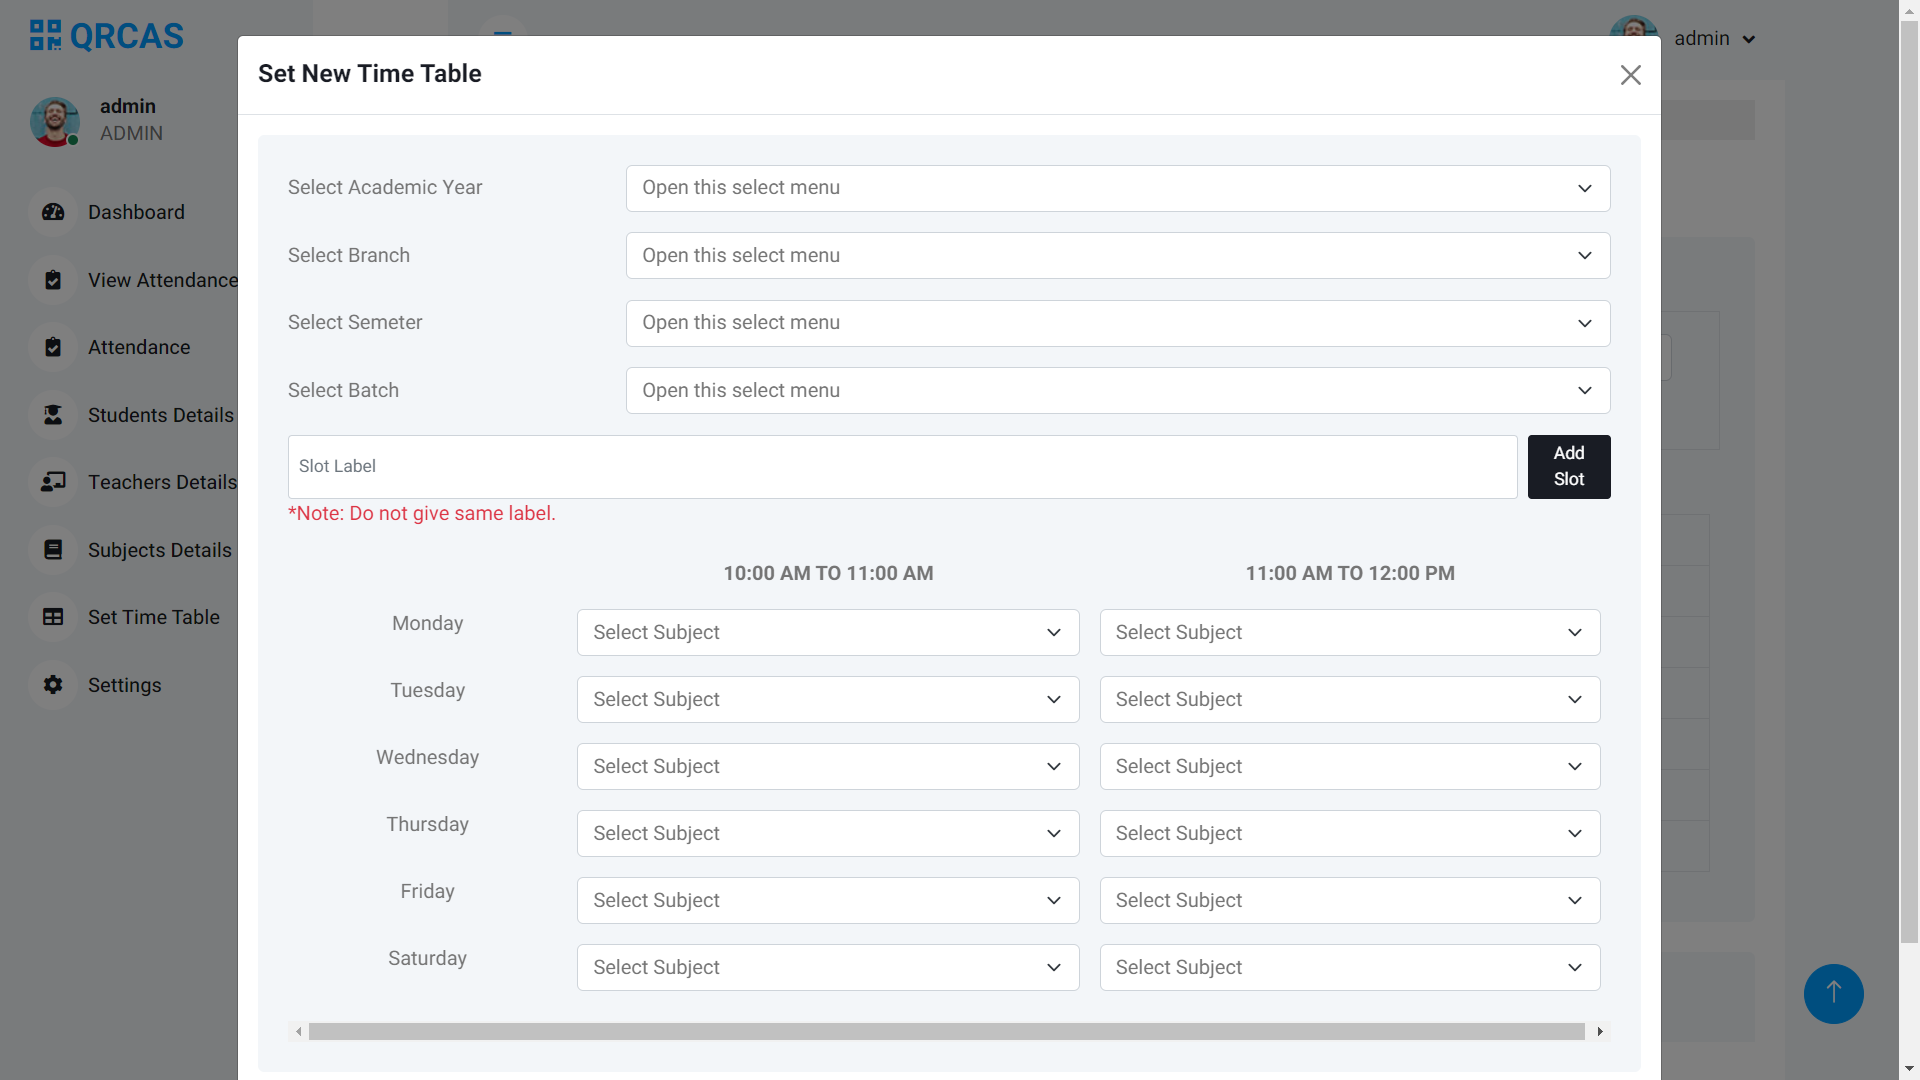Open Settings using the gear icon
The height and width of the screenshot is (1080, 1920).
pos(52,685)
